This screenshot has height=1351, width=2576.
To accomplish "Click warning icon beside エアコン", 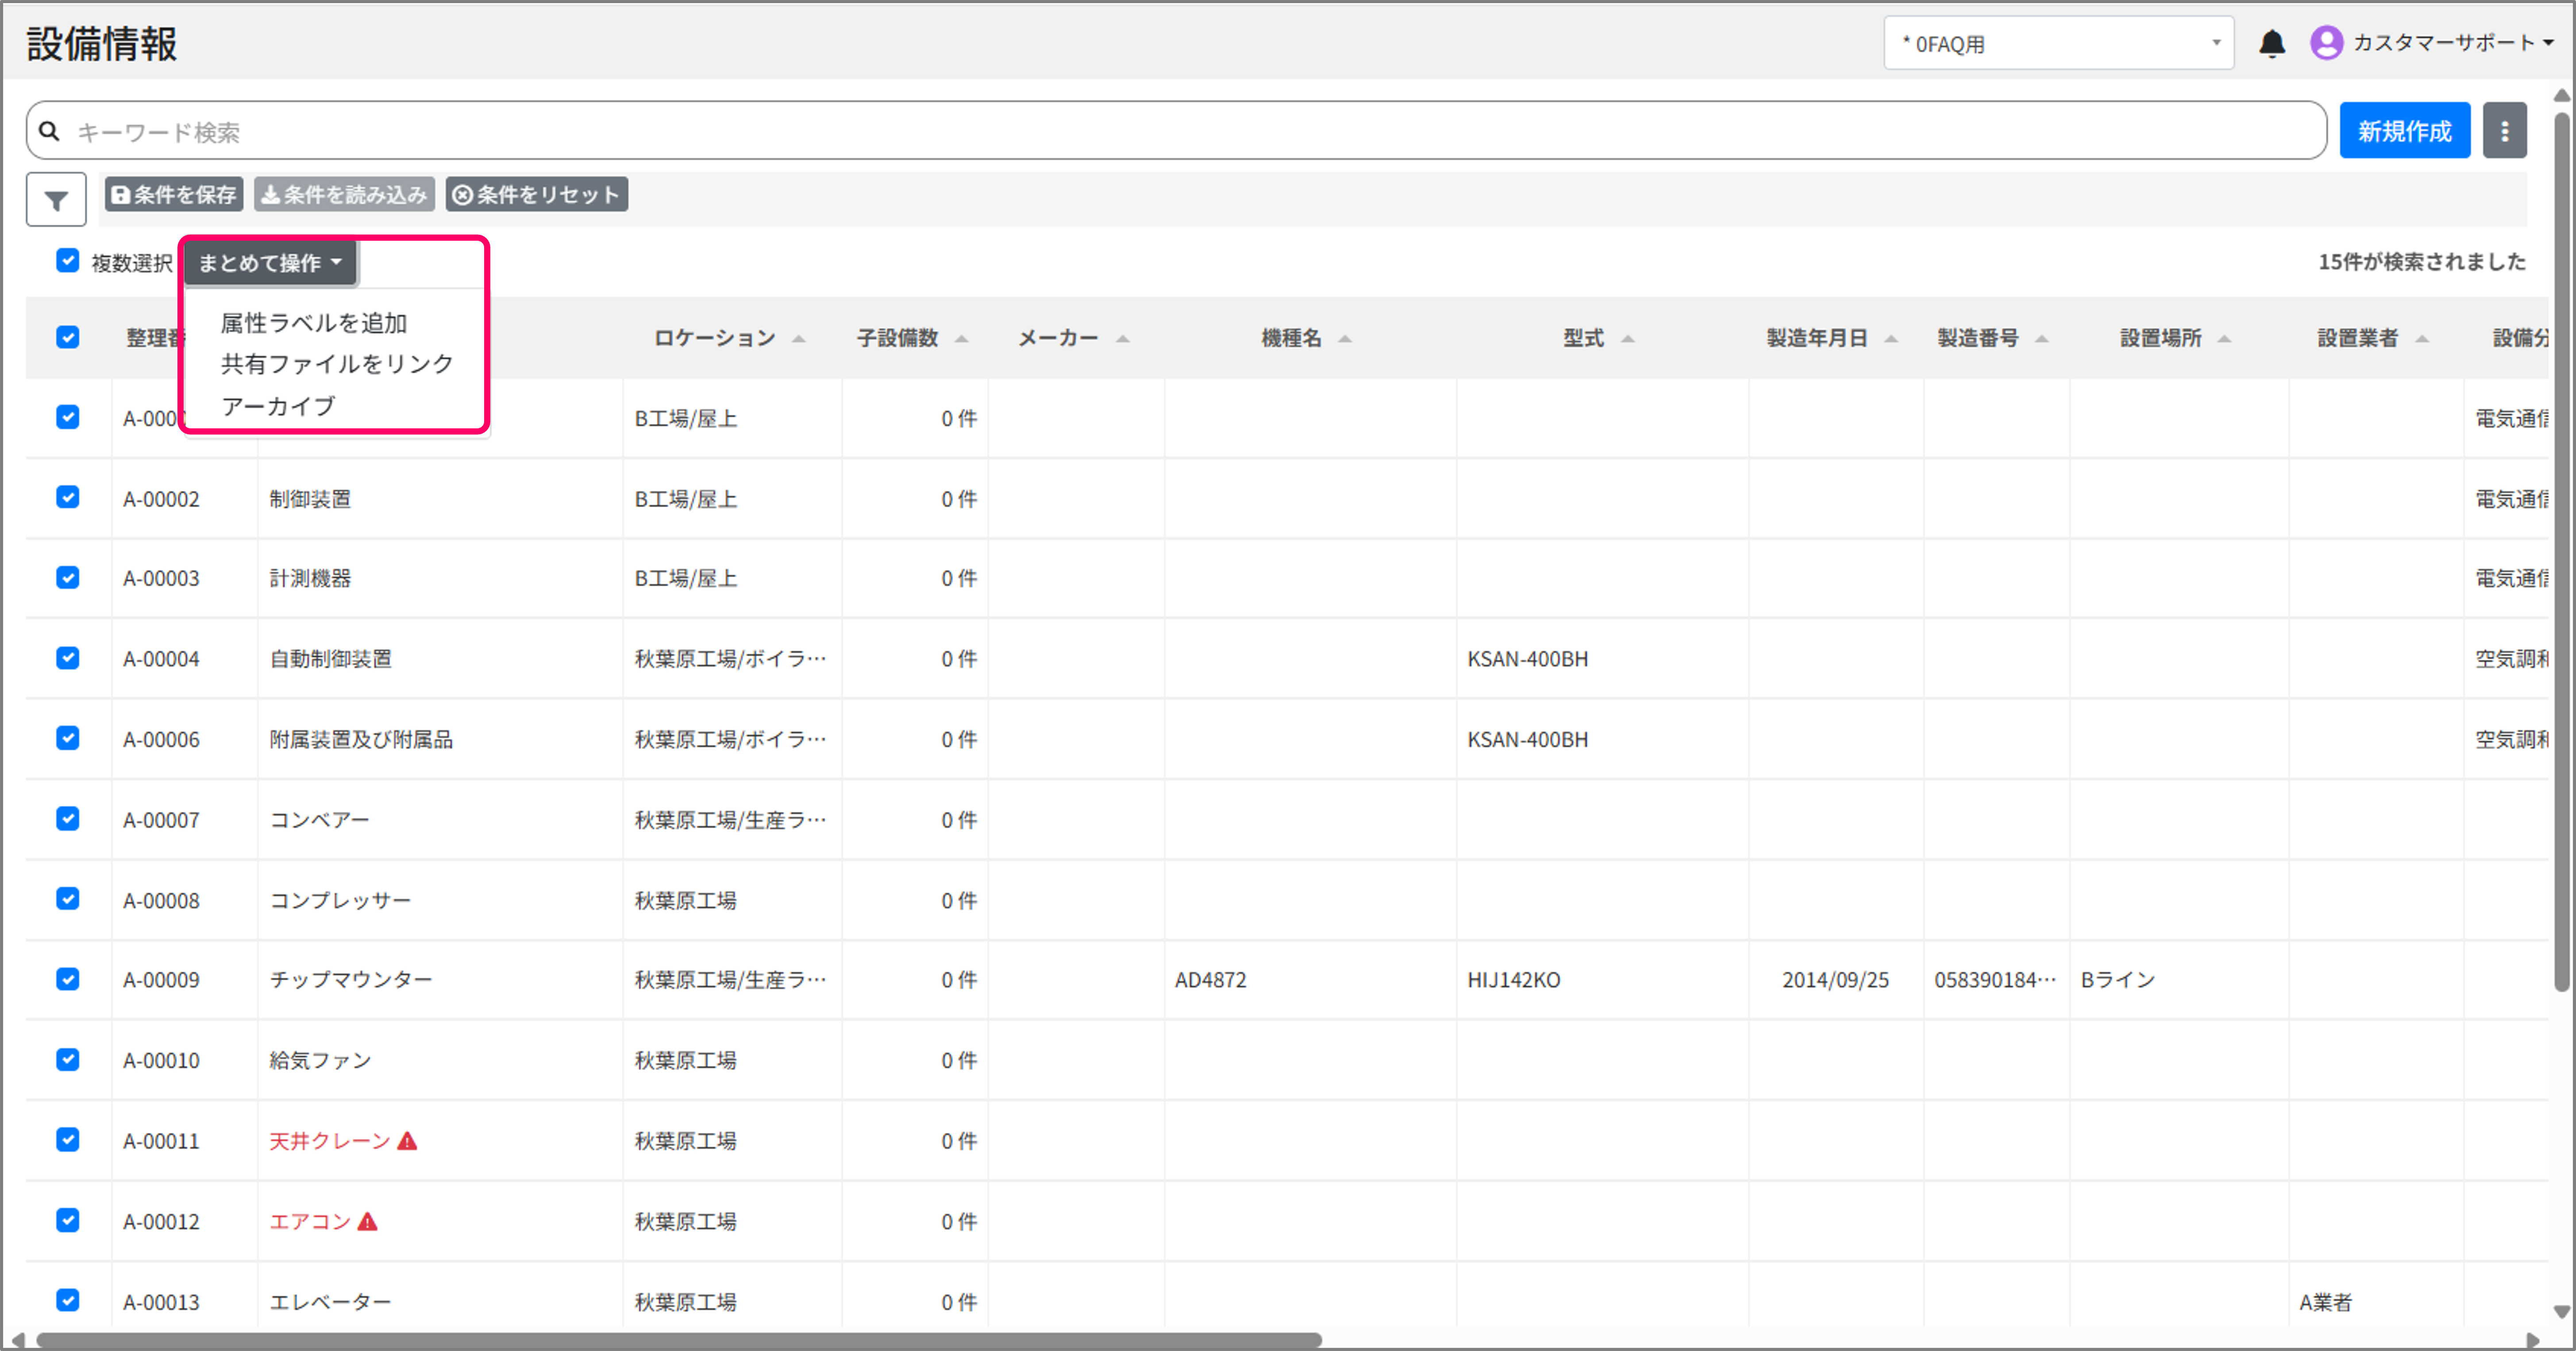I will point(368,1221).
